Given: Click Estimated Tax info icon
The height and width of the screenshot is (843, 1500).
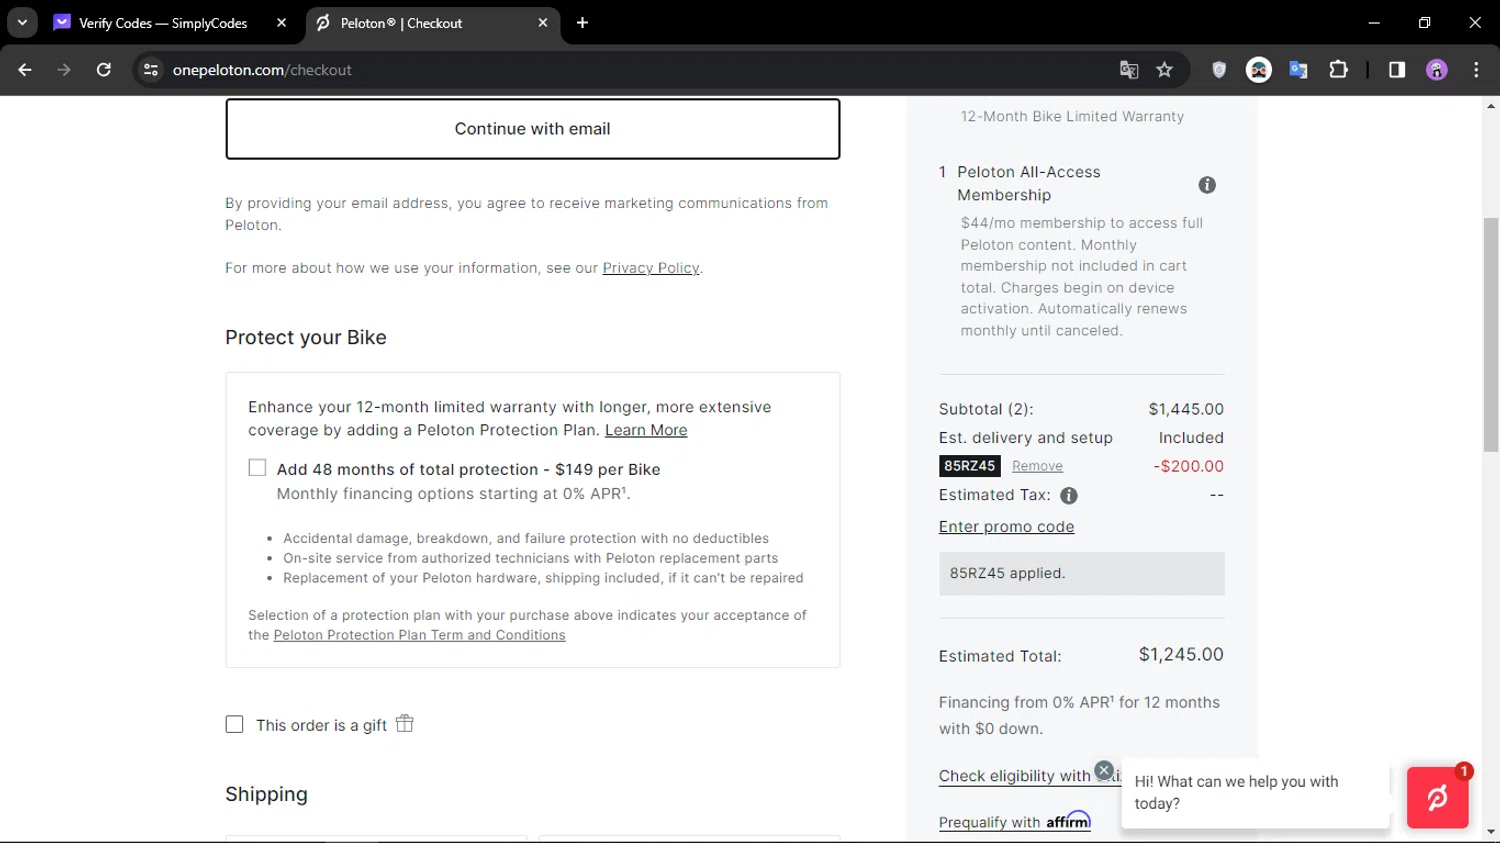Looking at the screenshot, I should tap(1069, 496).
